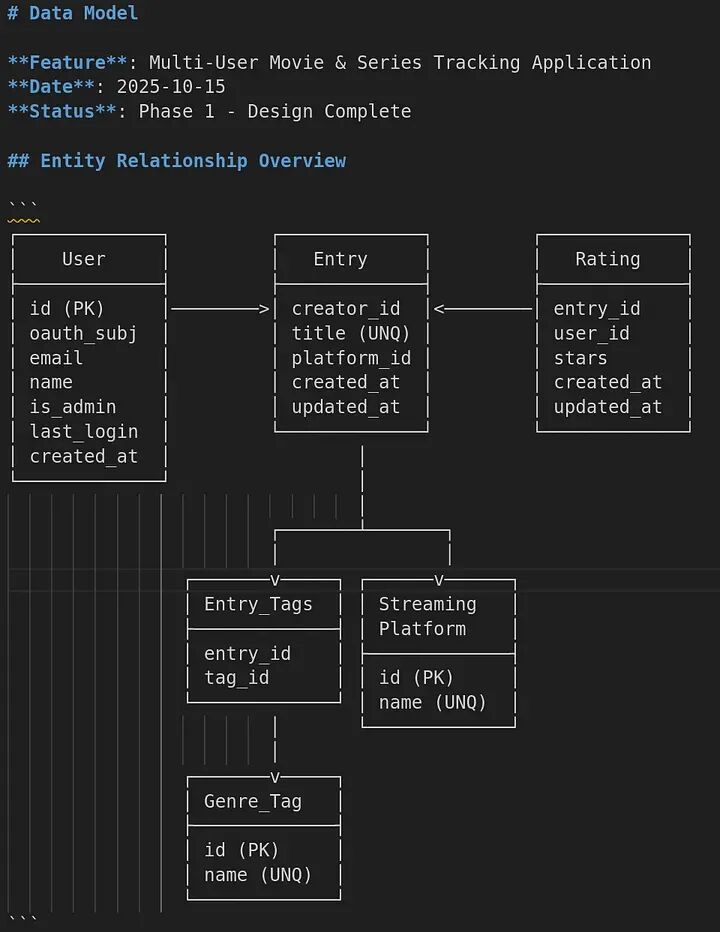Click the '# Data Model' heading
The width and height of the screenshot is (720, 932).
[x=73, y=13]
